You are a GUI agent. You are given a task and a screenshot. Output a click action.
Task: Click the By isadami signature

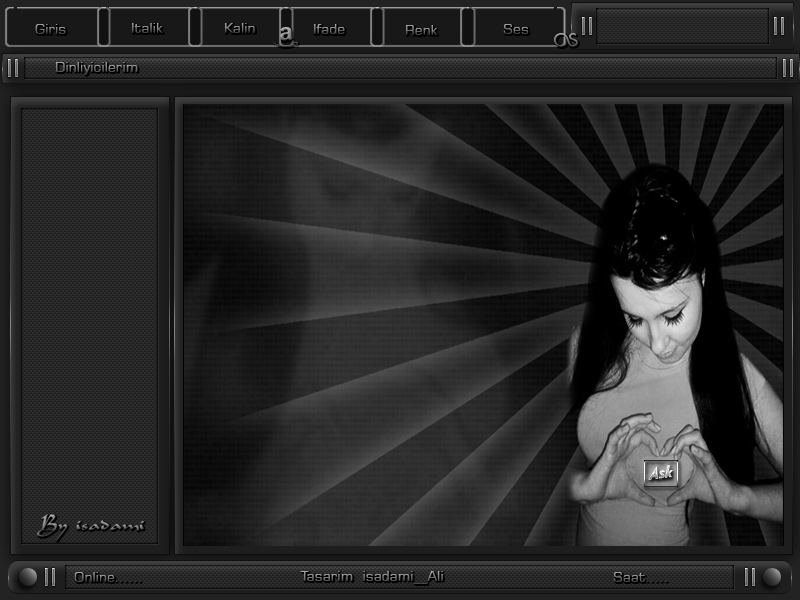click(x=91, y=527)
